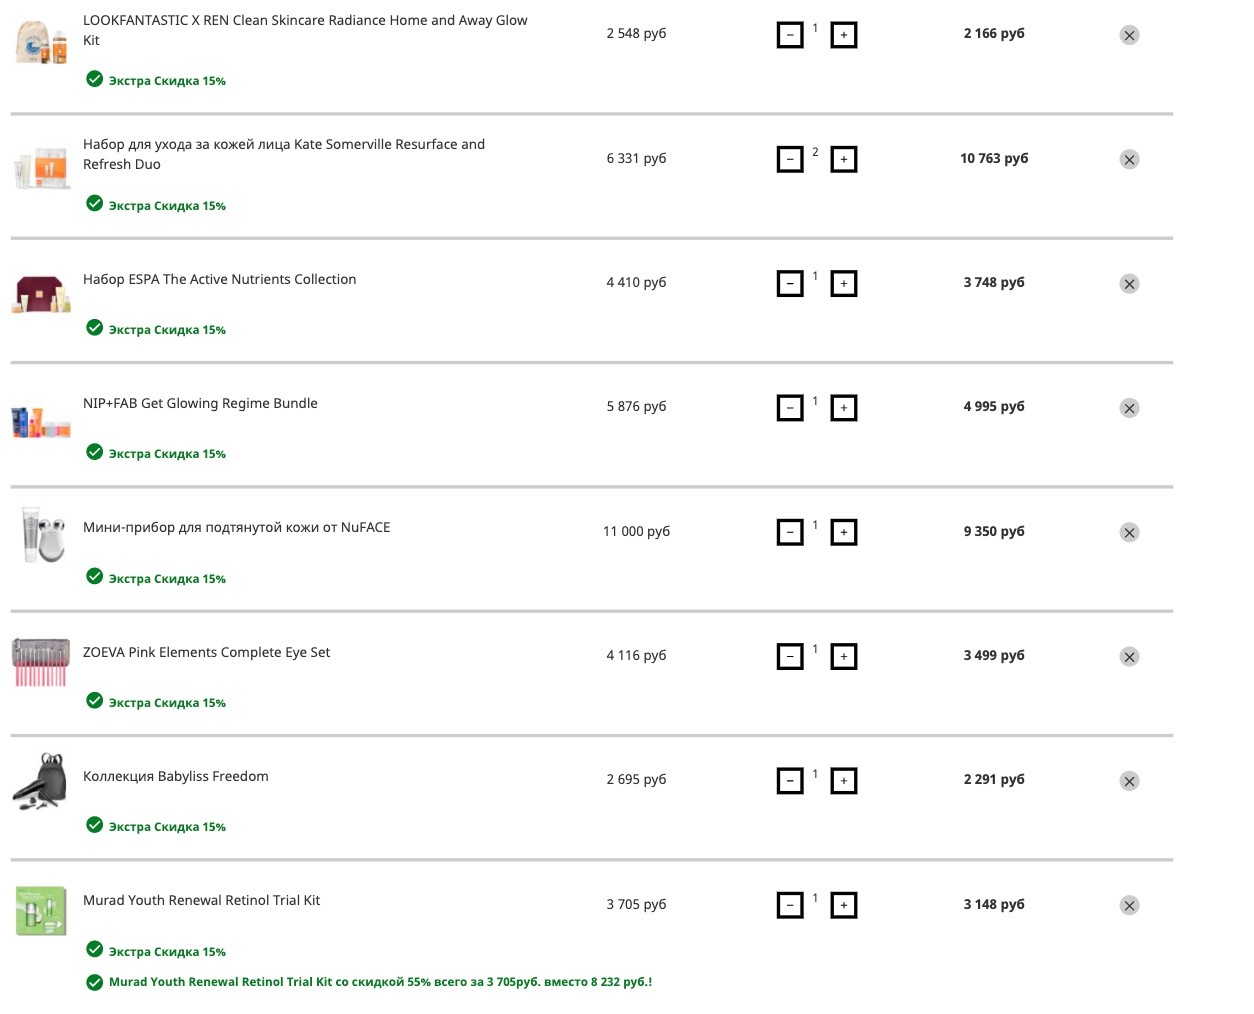Open Murad Youth Renewal Retinol Trial Kit link
The width and height of the screenshot is (1254, 1014).
pyautogui.click(x=201, y=900)
